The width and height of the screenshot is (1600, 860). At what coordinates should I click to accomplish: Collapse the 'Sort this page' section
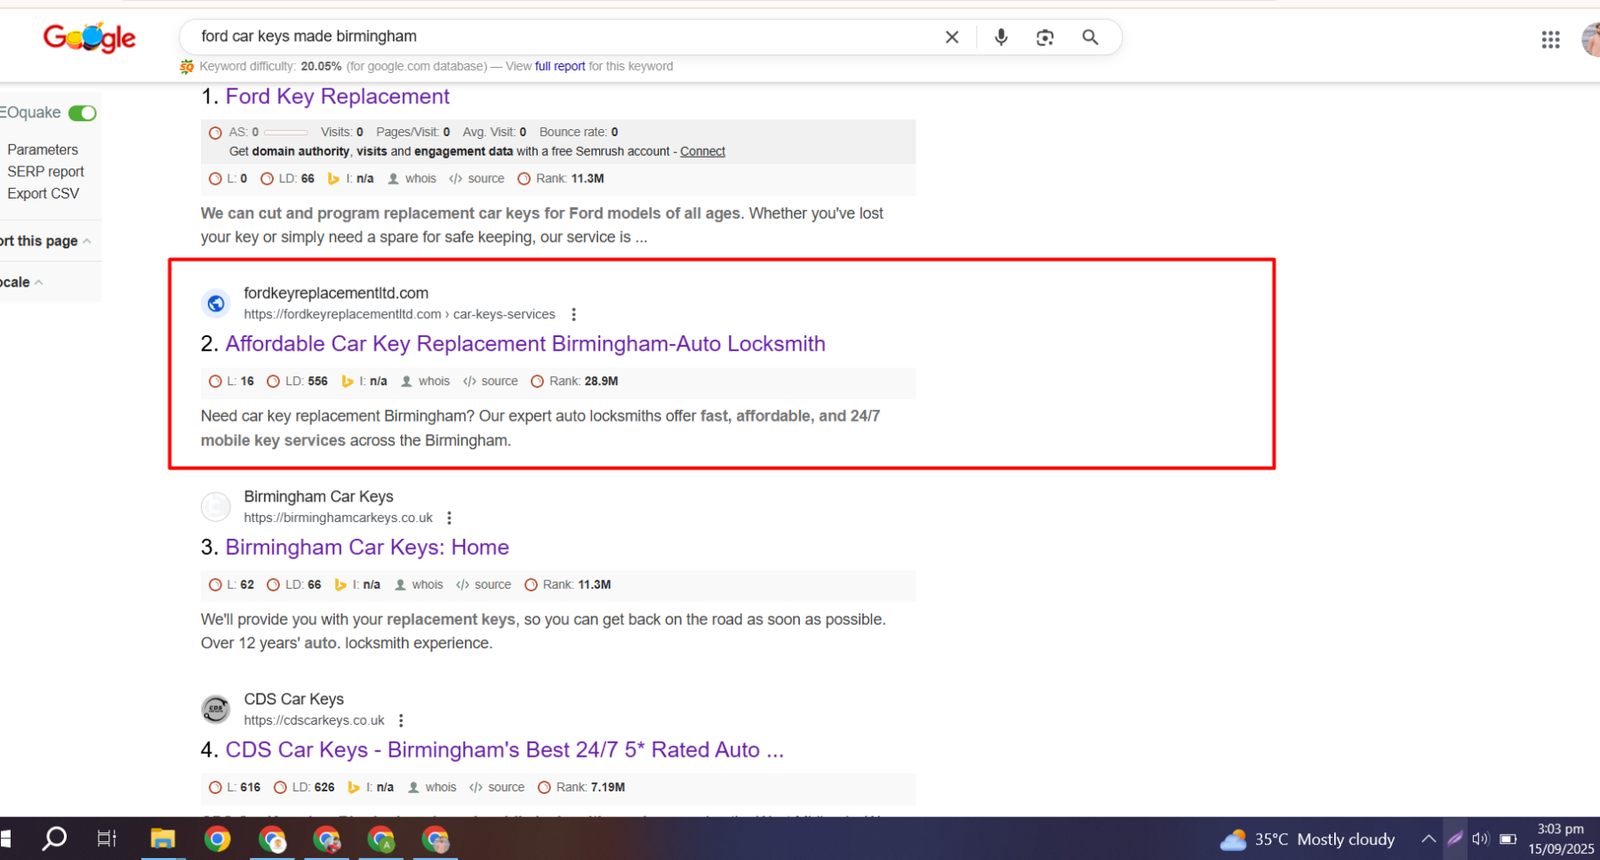(87, 241)
